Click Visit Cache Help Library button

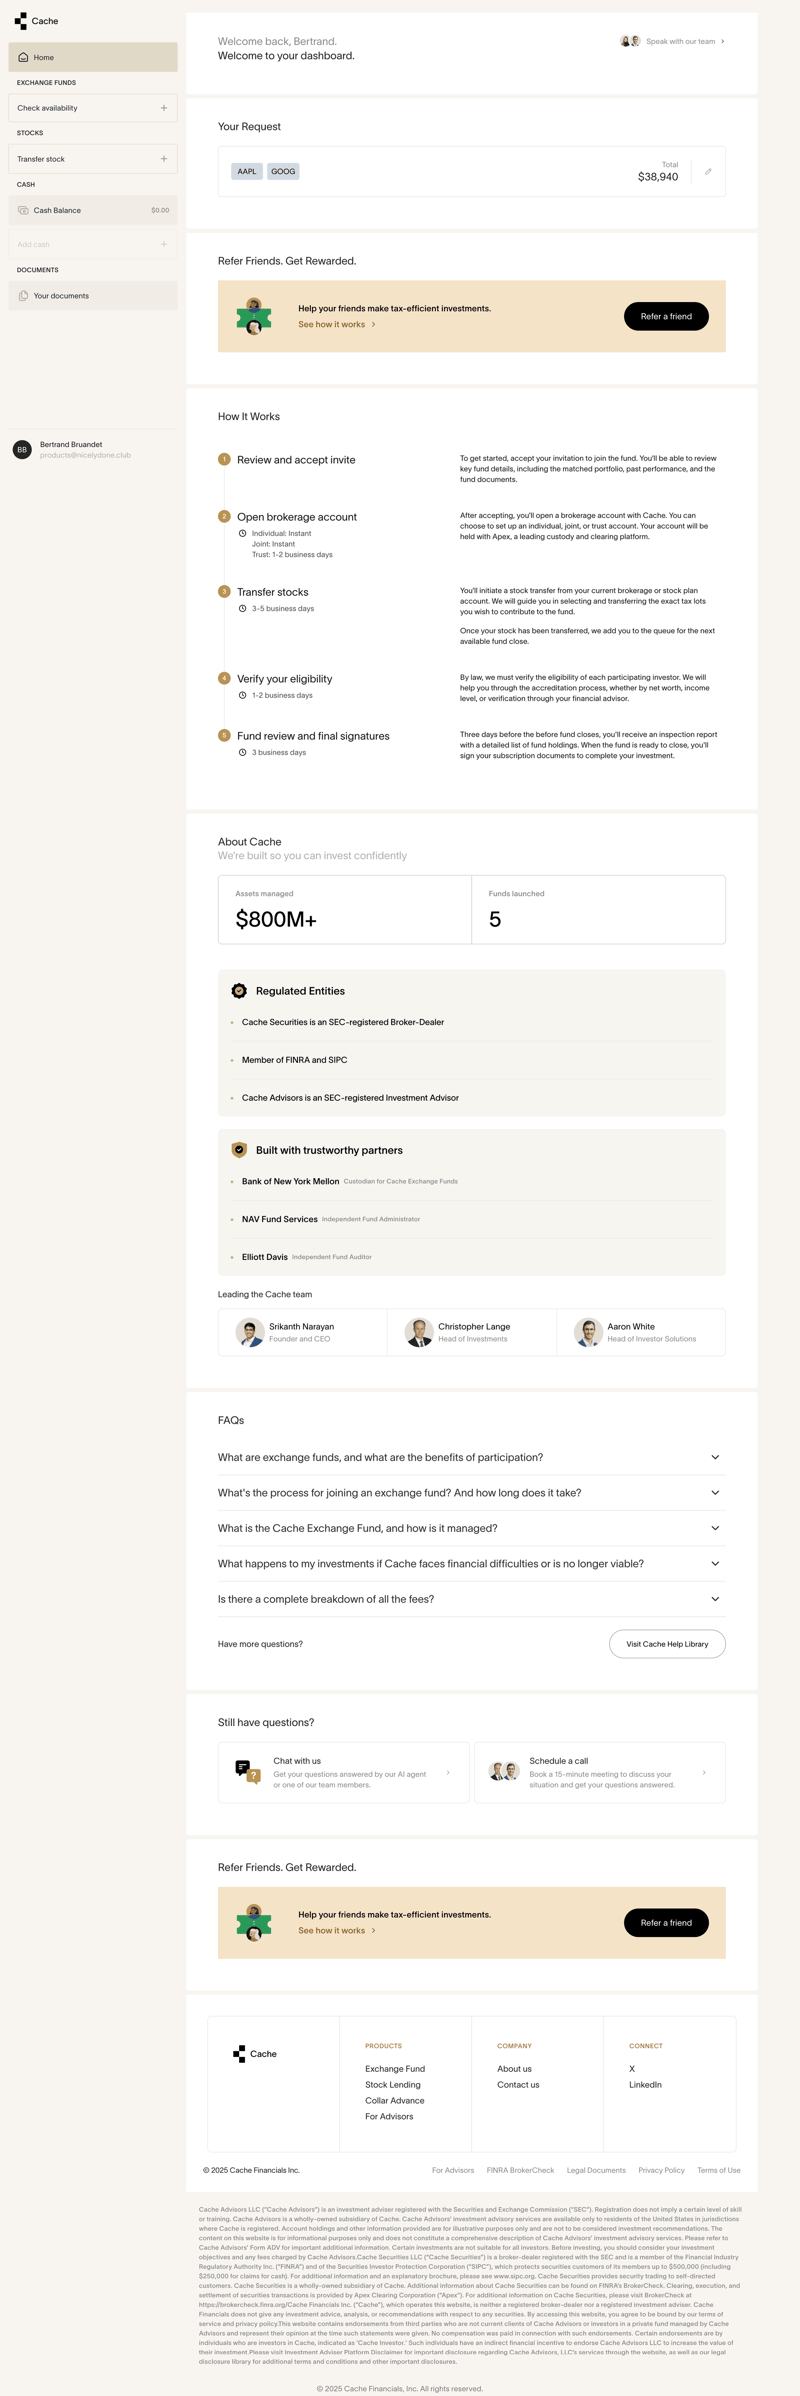(x=667, y=1644)
